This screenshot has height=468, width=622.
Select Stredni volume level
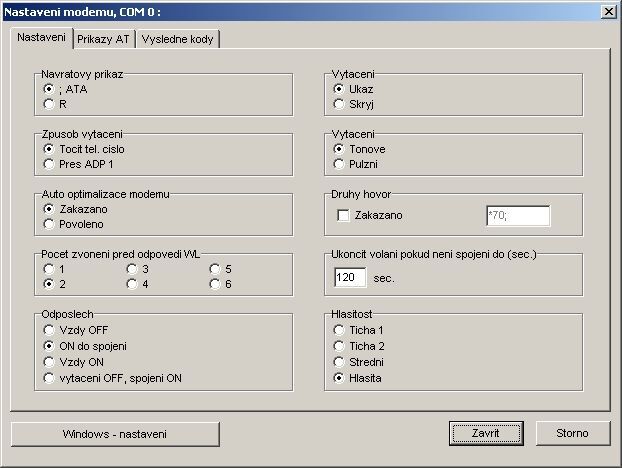340,361
